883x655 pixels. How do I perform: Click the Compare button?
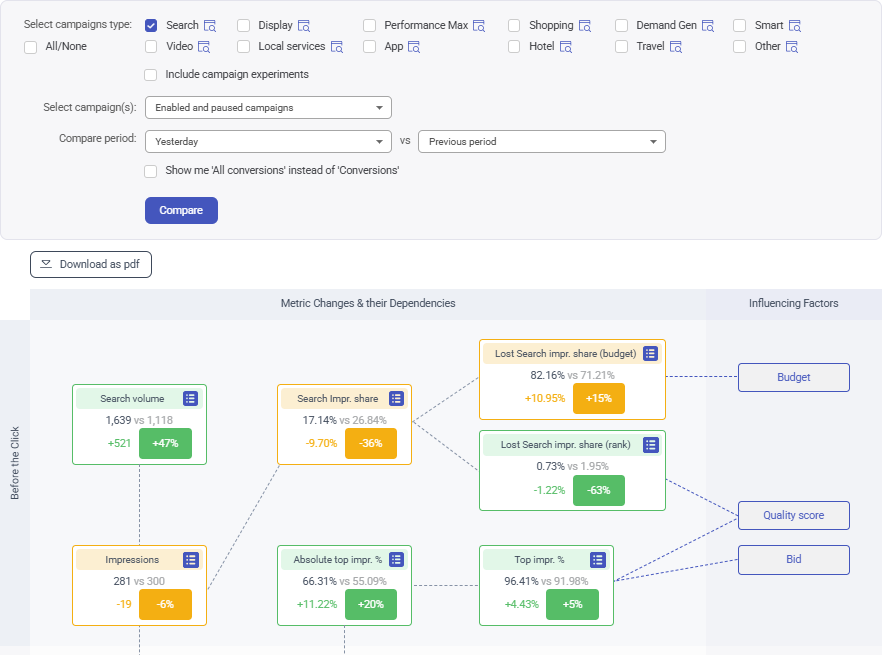tap(181, 210)
